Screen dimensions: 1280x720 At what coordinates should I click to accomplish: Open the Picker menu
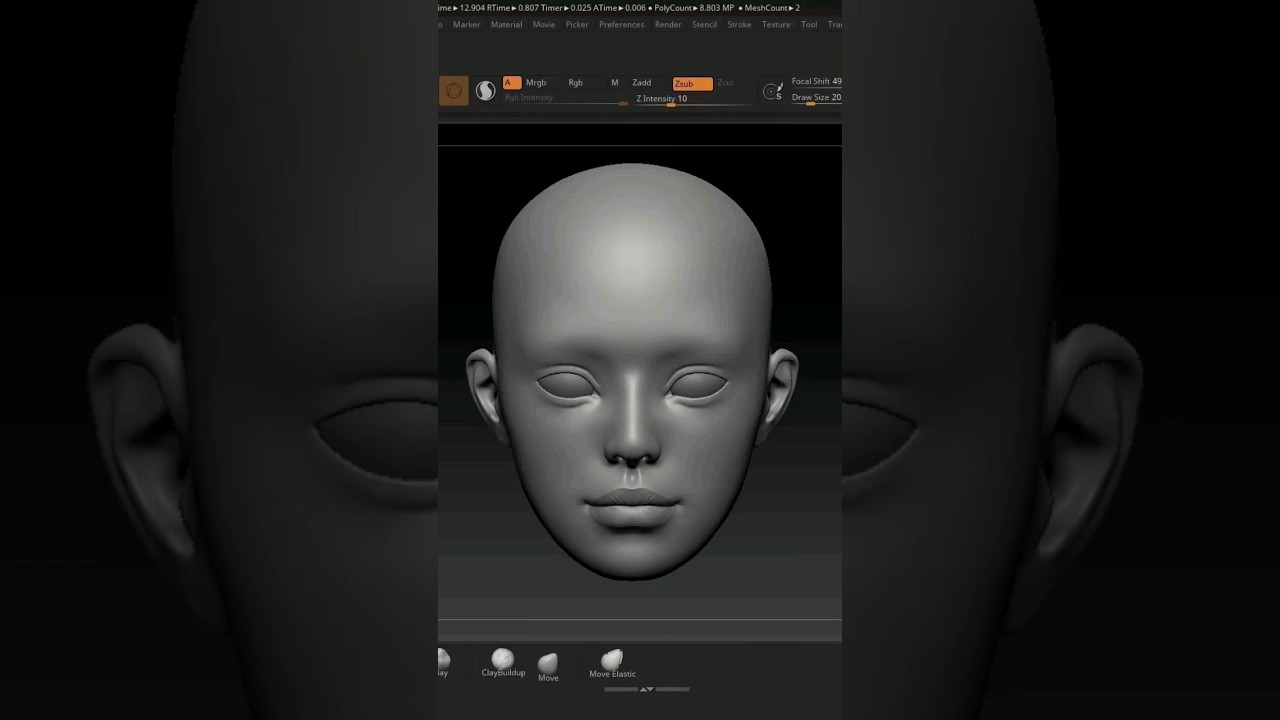coord(577,24)
